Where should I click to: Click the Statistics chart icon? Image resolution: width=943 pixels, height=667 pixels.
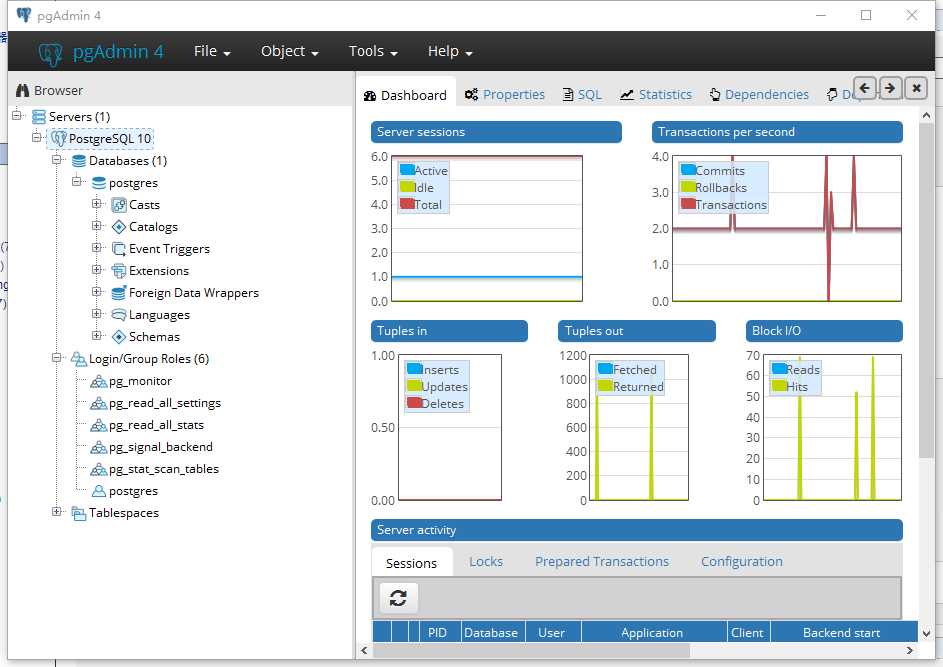click(627, 95)
